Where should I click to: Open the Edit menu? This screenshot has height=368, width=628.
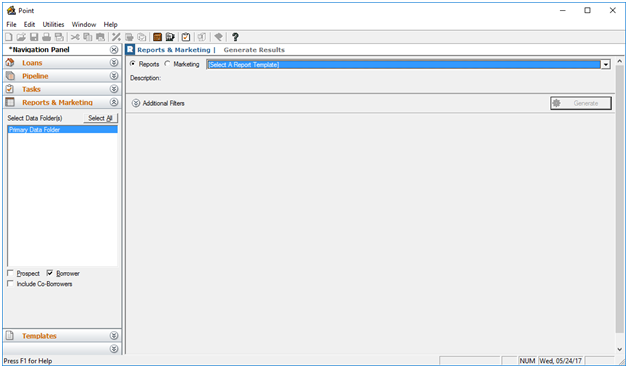point(29,24)
